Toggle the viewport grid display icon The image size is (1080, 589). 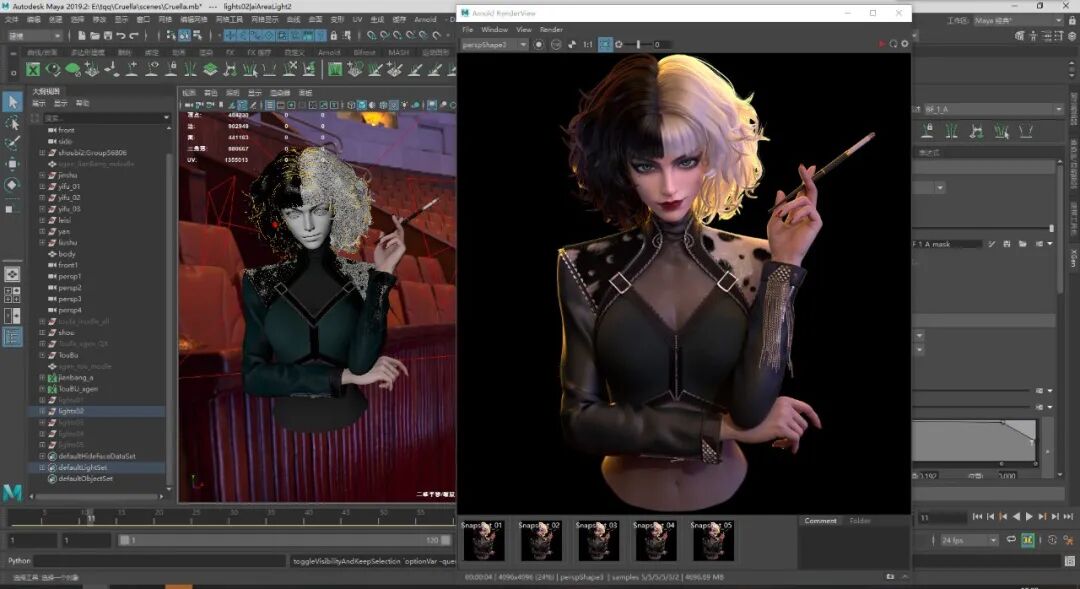pyautogui.click(x=270, y=105)
